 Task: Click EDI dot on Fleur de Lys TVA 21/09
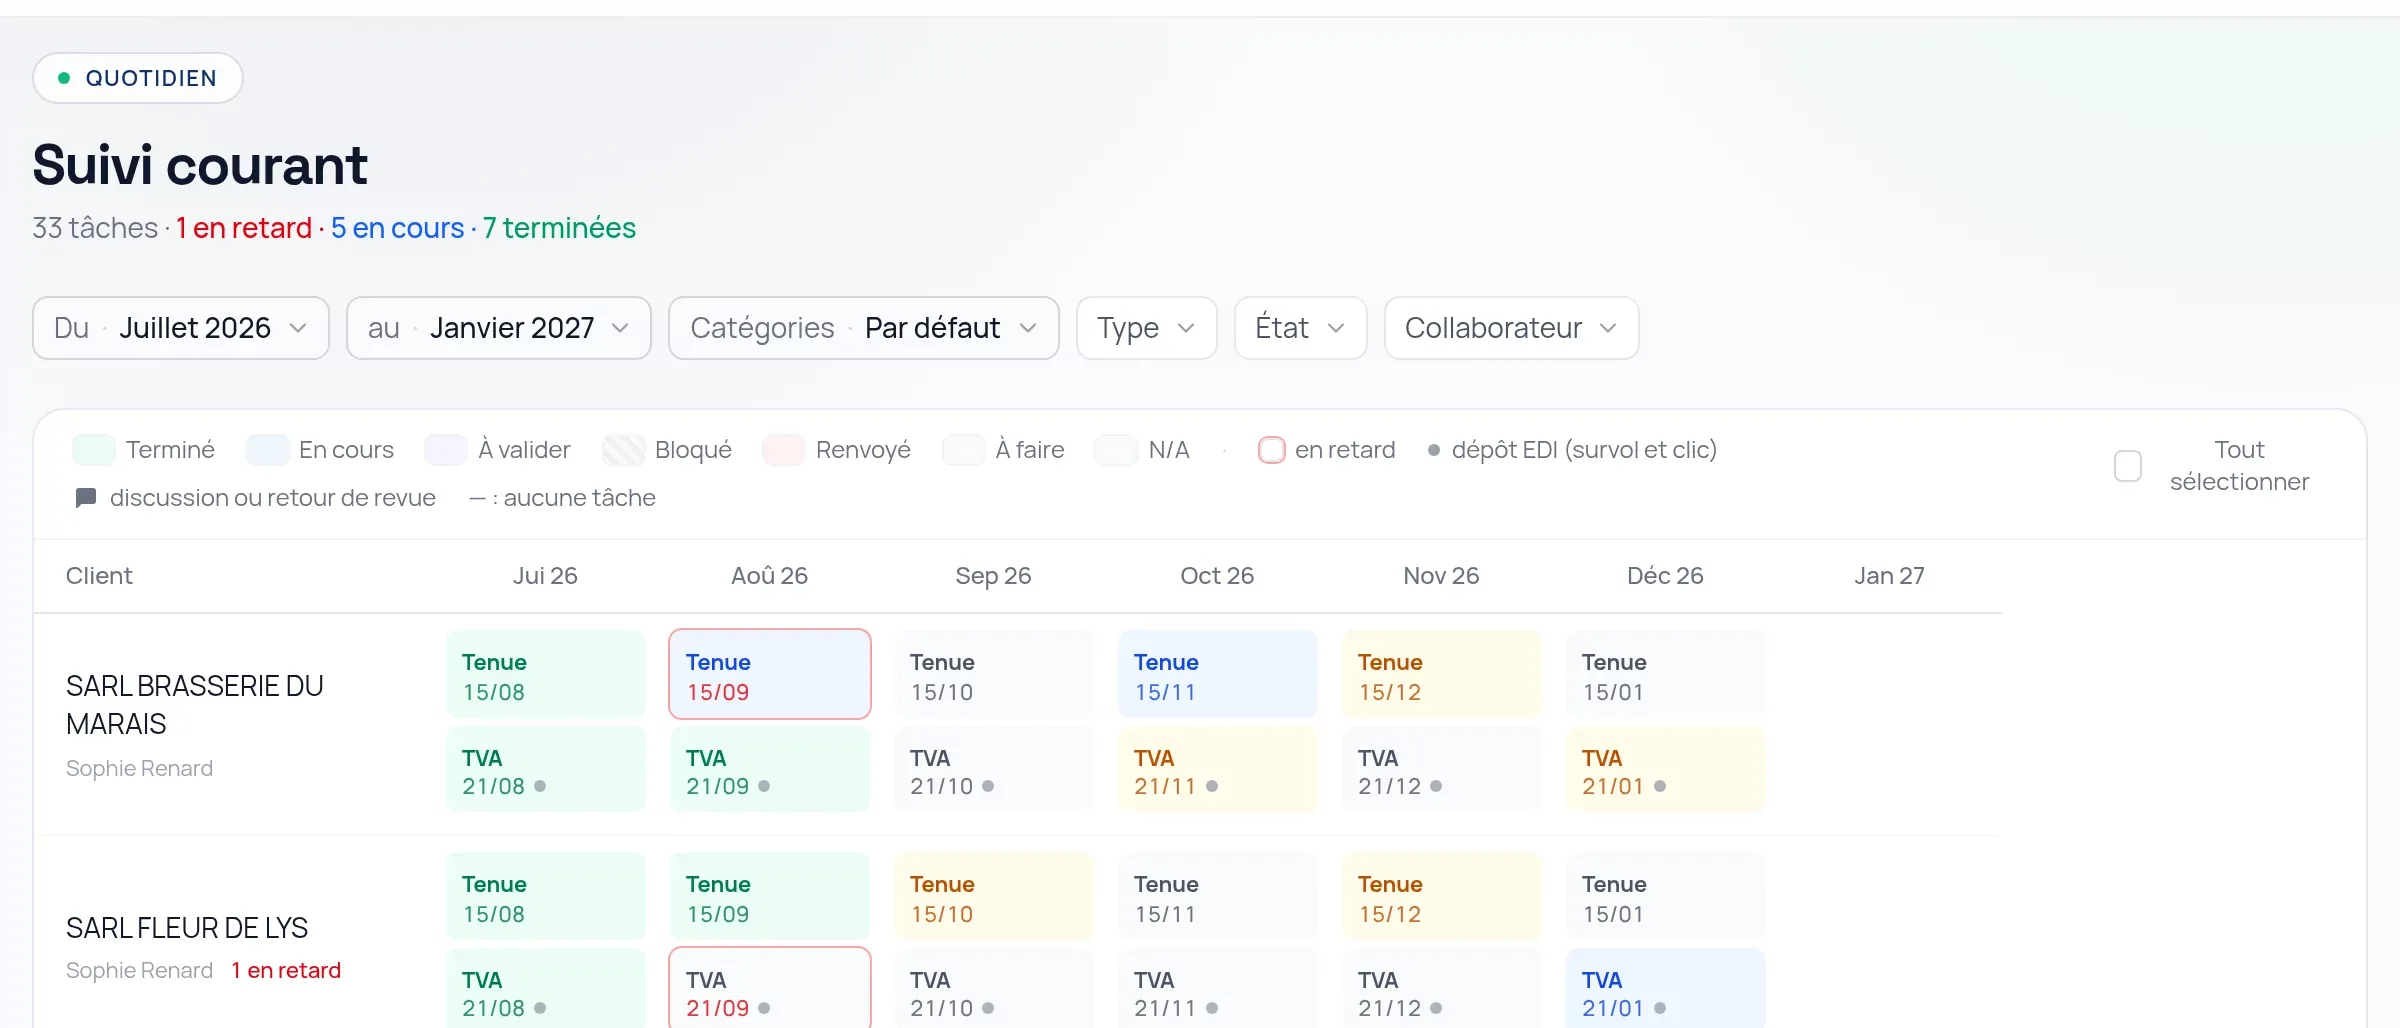(x=764, y=1008)
